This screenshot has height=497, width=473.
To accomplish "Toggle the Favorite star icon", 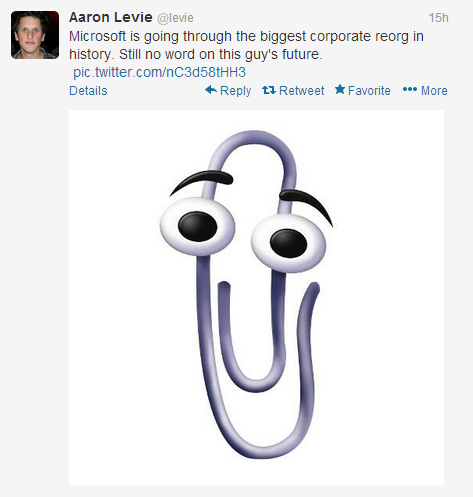I will [340, 89].
